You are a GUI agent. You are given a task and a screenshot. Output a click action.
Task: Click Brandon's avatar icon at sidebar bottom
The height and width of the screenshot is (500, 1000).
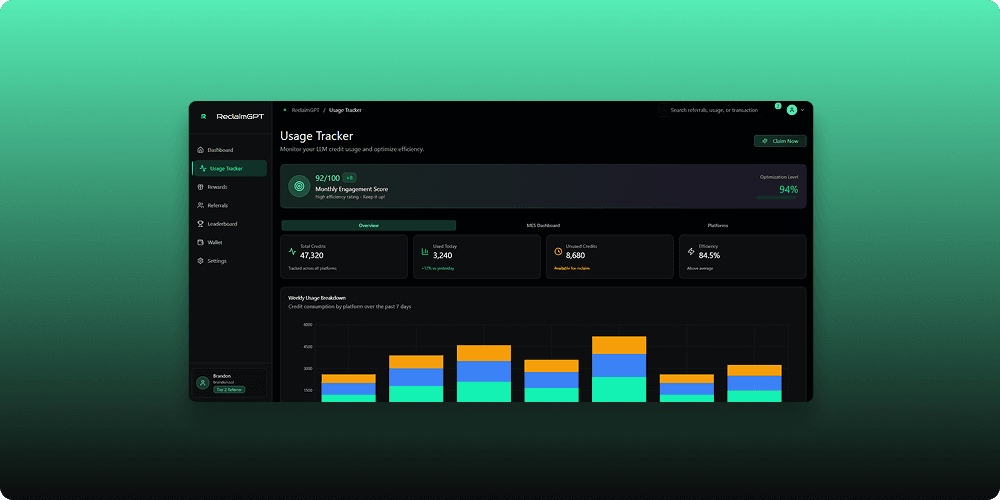point(203,383)
